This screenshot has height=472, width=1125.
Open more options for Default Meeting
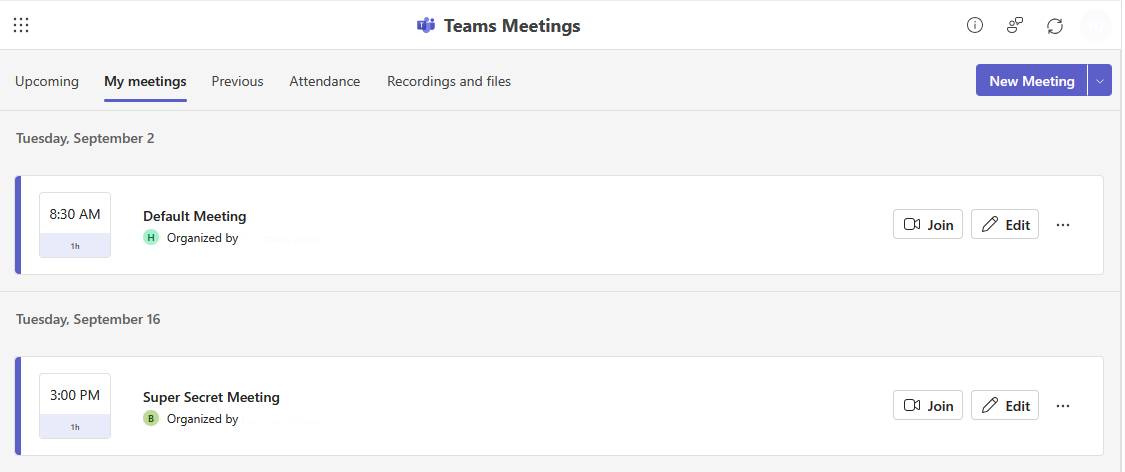[x=1063, y=225]
